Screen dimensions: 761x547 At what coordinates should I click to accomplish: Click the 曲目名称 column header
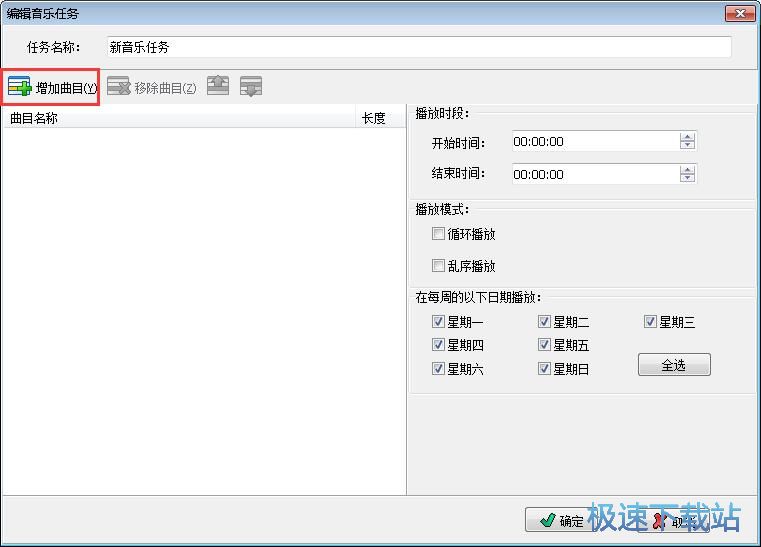tap(179, 118)
